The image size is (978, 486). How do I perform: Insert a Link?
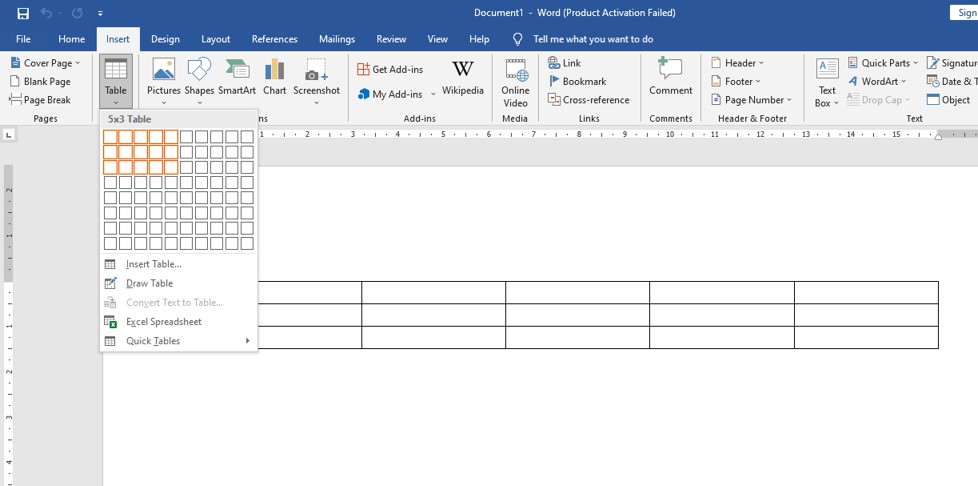(x=564, y=63)
